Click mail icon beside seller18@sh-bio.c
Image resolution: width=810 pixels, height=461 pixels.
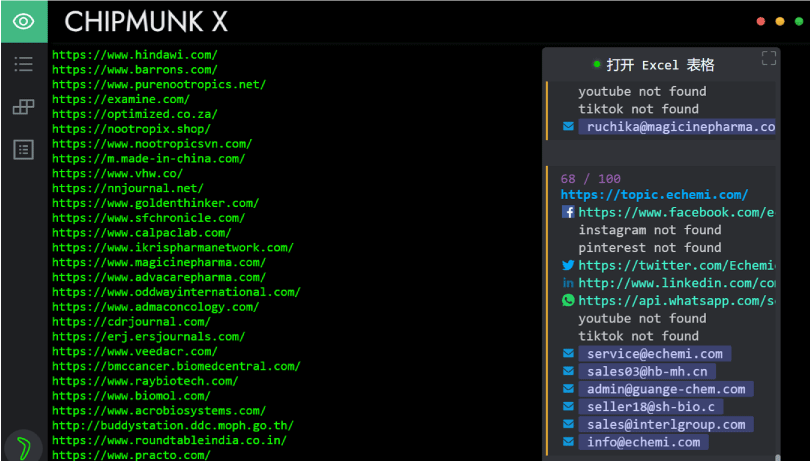568,407
